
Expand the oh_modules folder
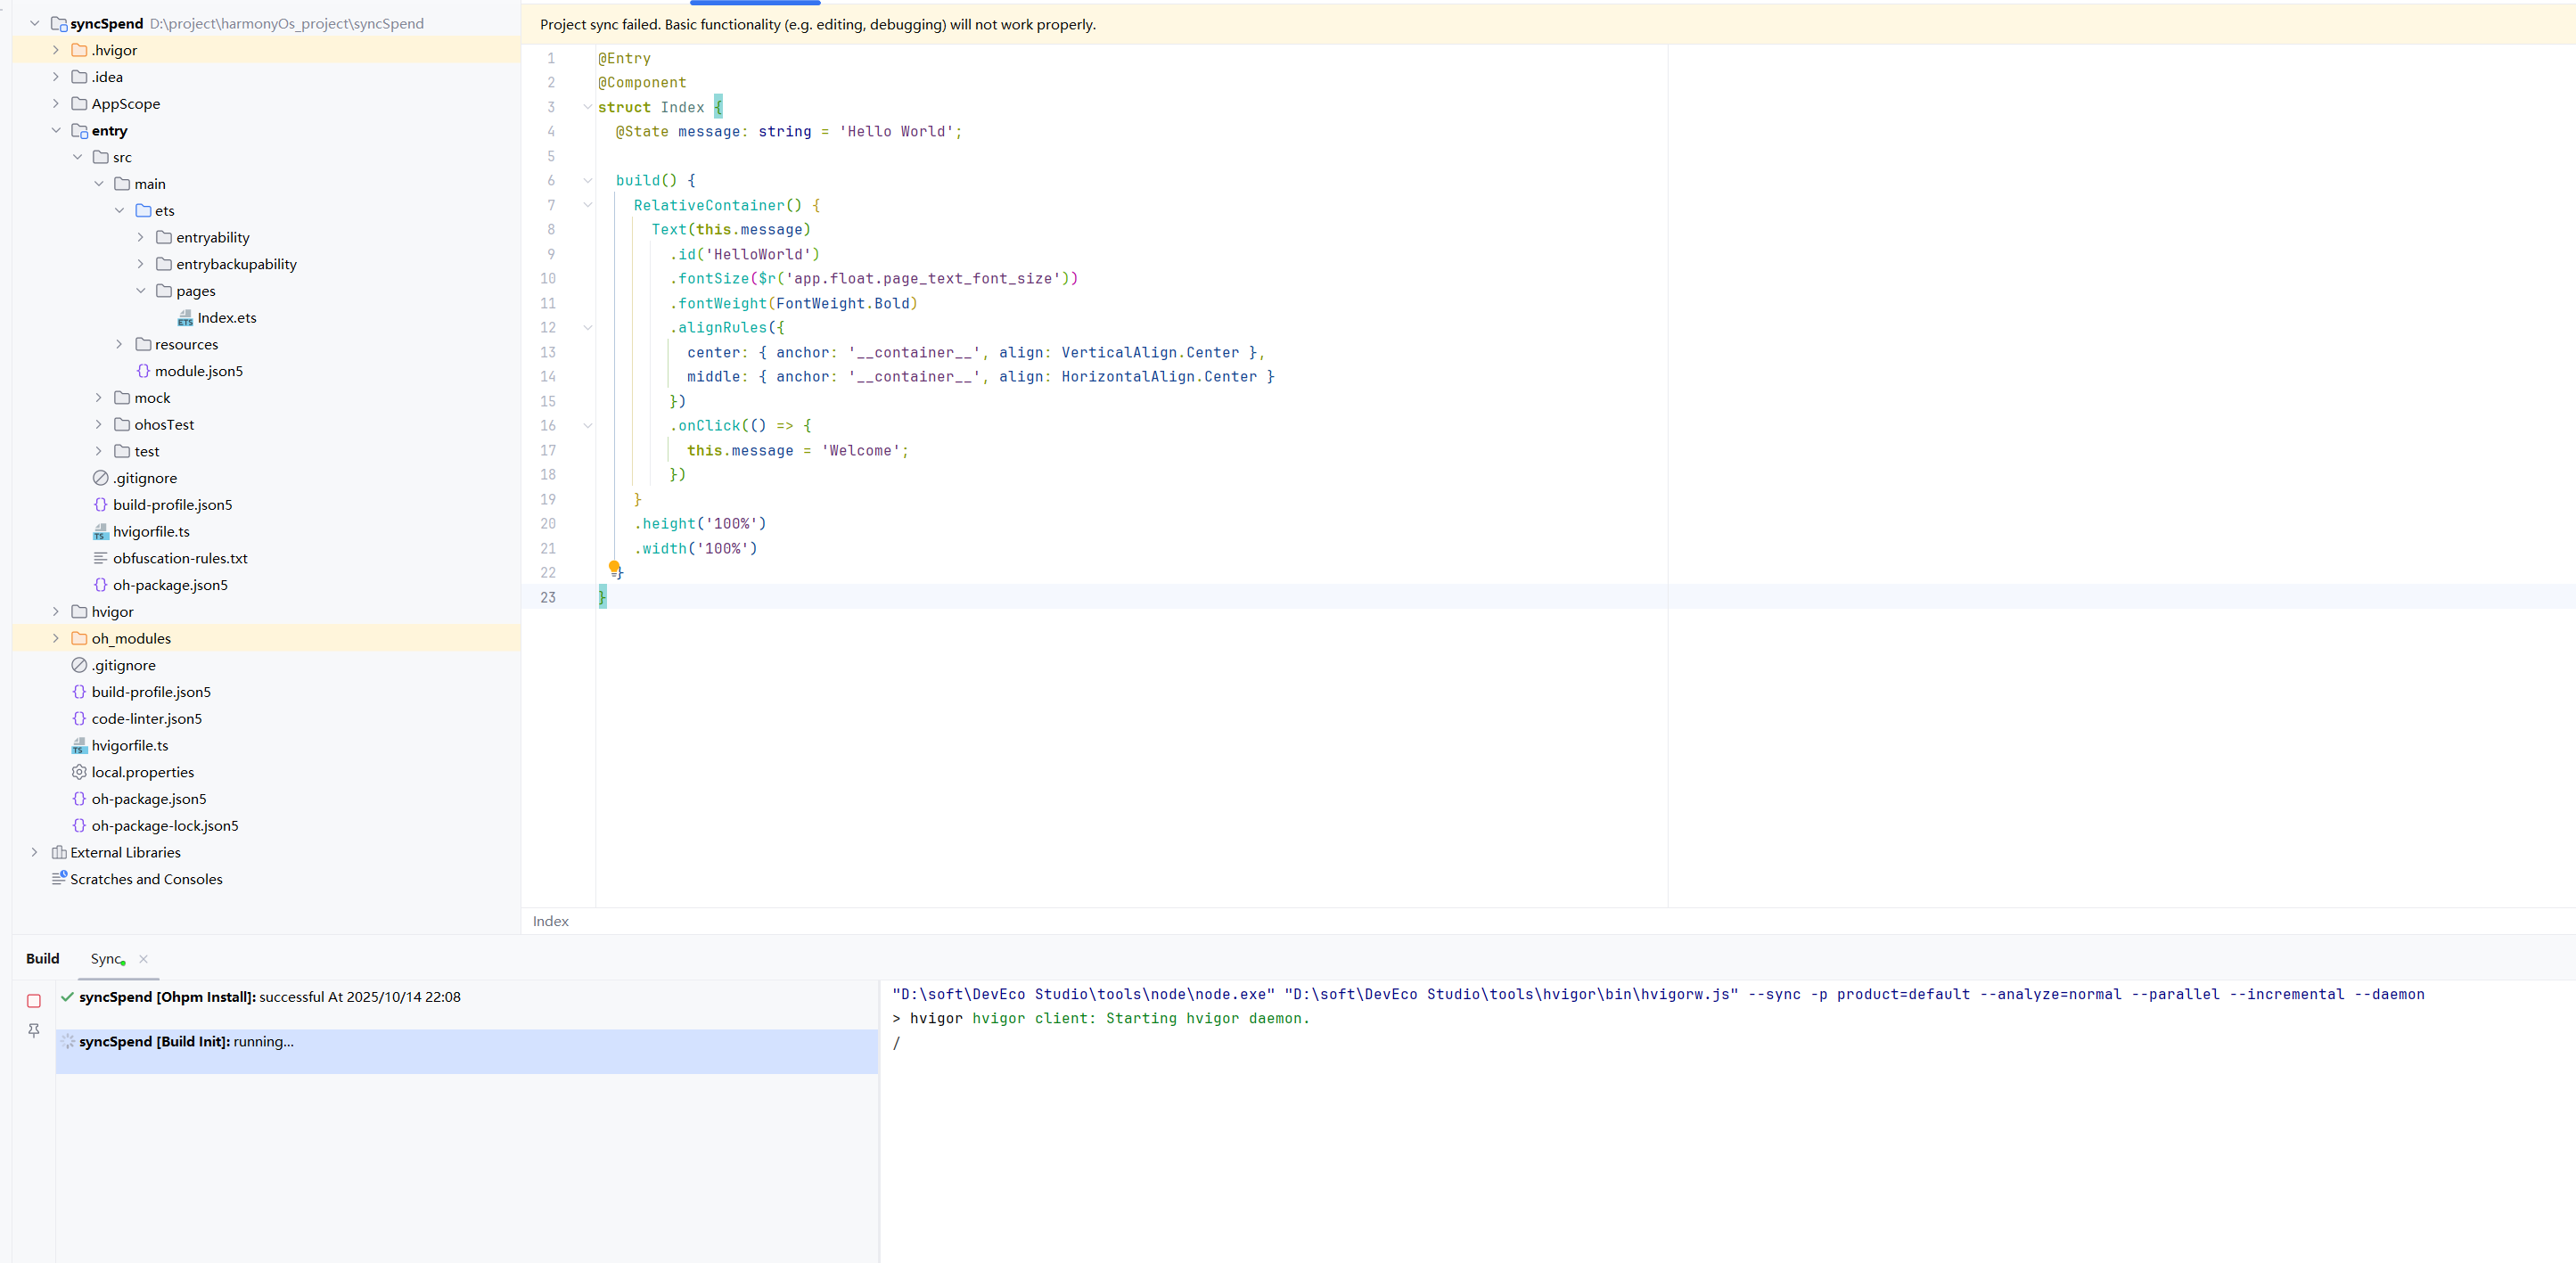[x=56, y=638]
